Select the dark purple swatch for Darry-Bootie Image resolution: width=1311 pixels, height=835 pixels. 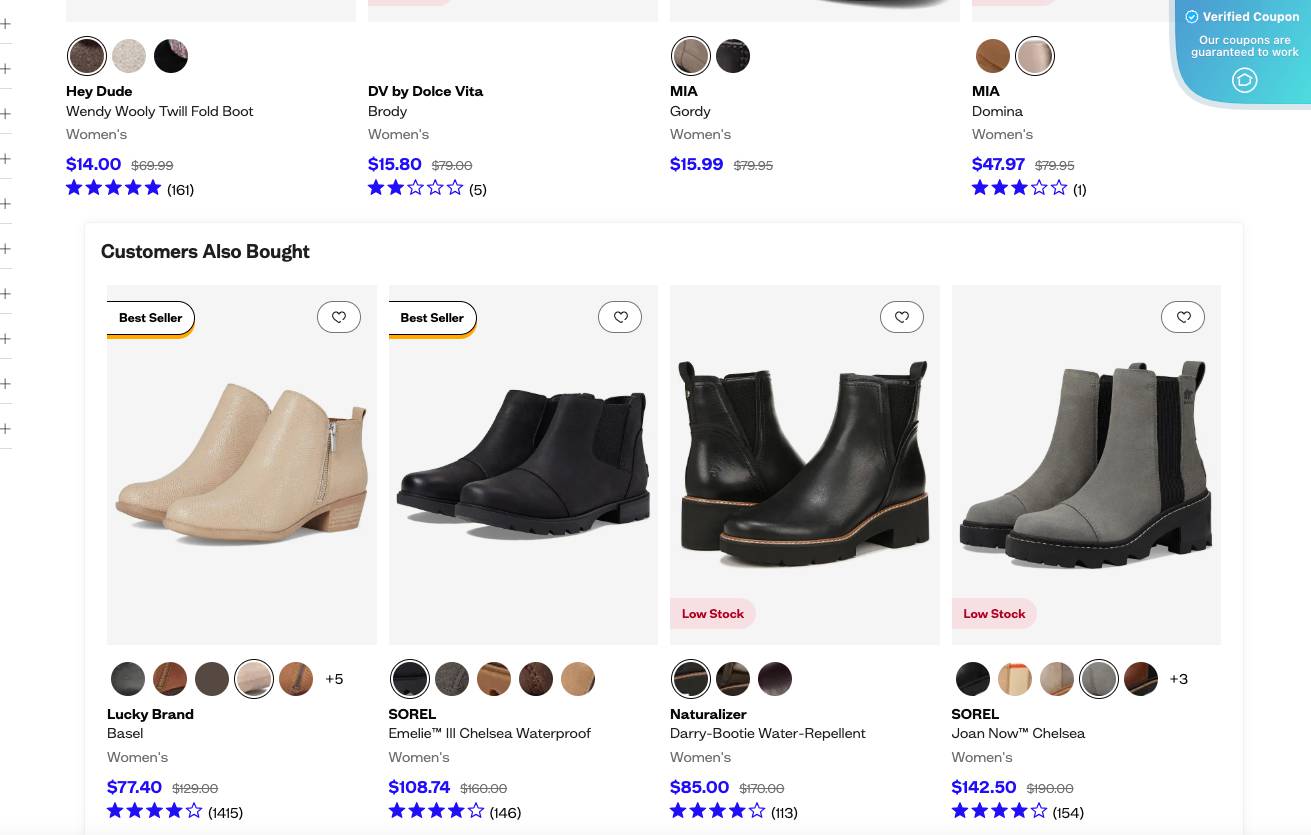pyautogui.click(x=774, y=679)
